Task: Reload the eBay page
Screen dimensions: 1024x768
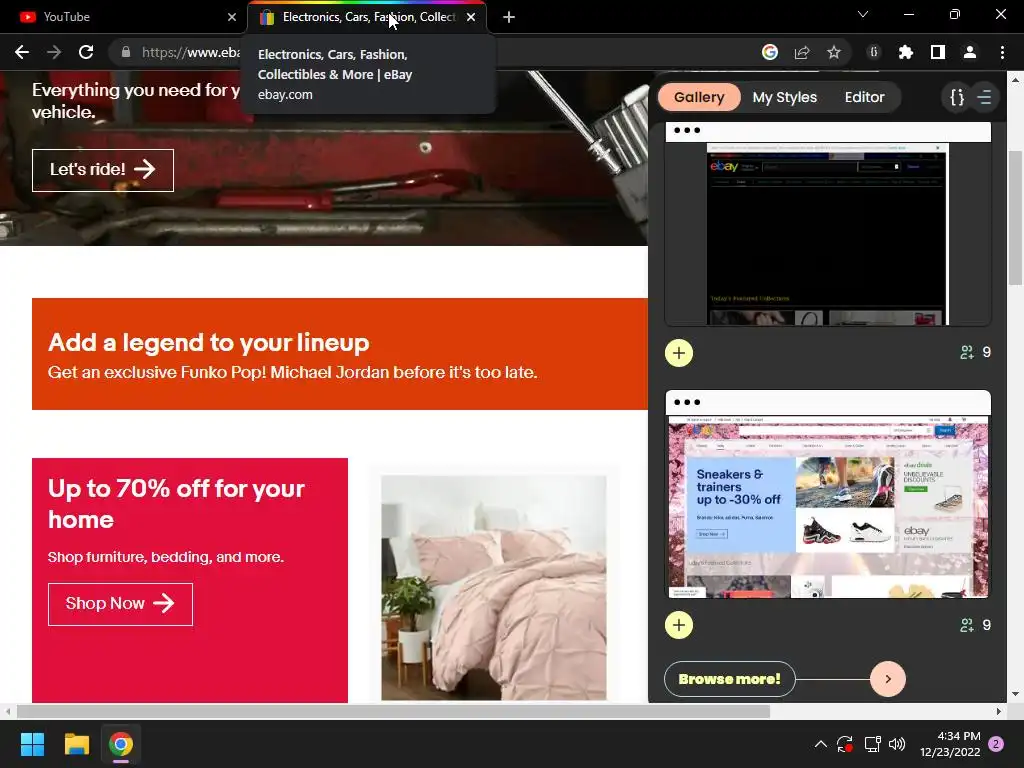Action: coord(86,52)
